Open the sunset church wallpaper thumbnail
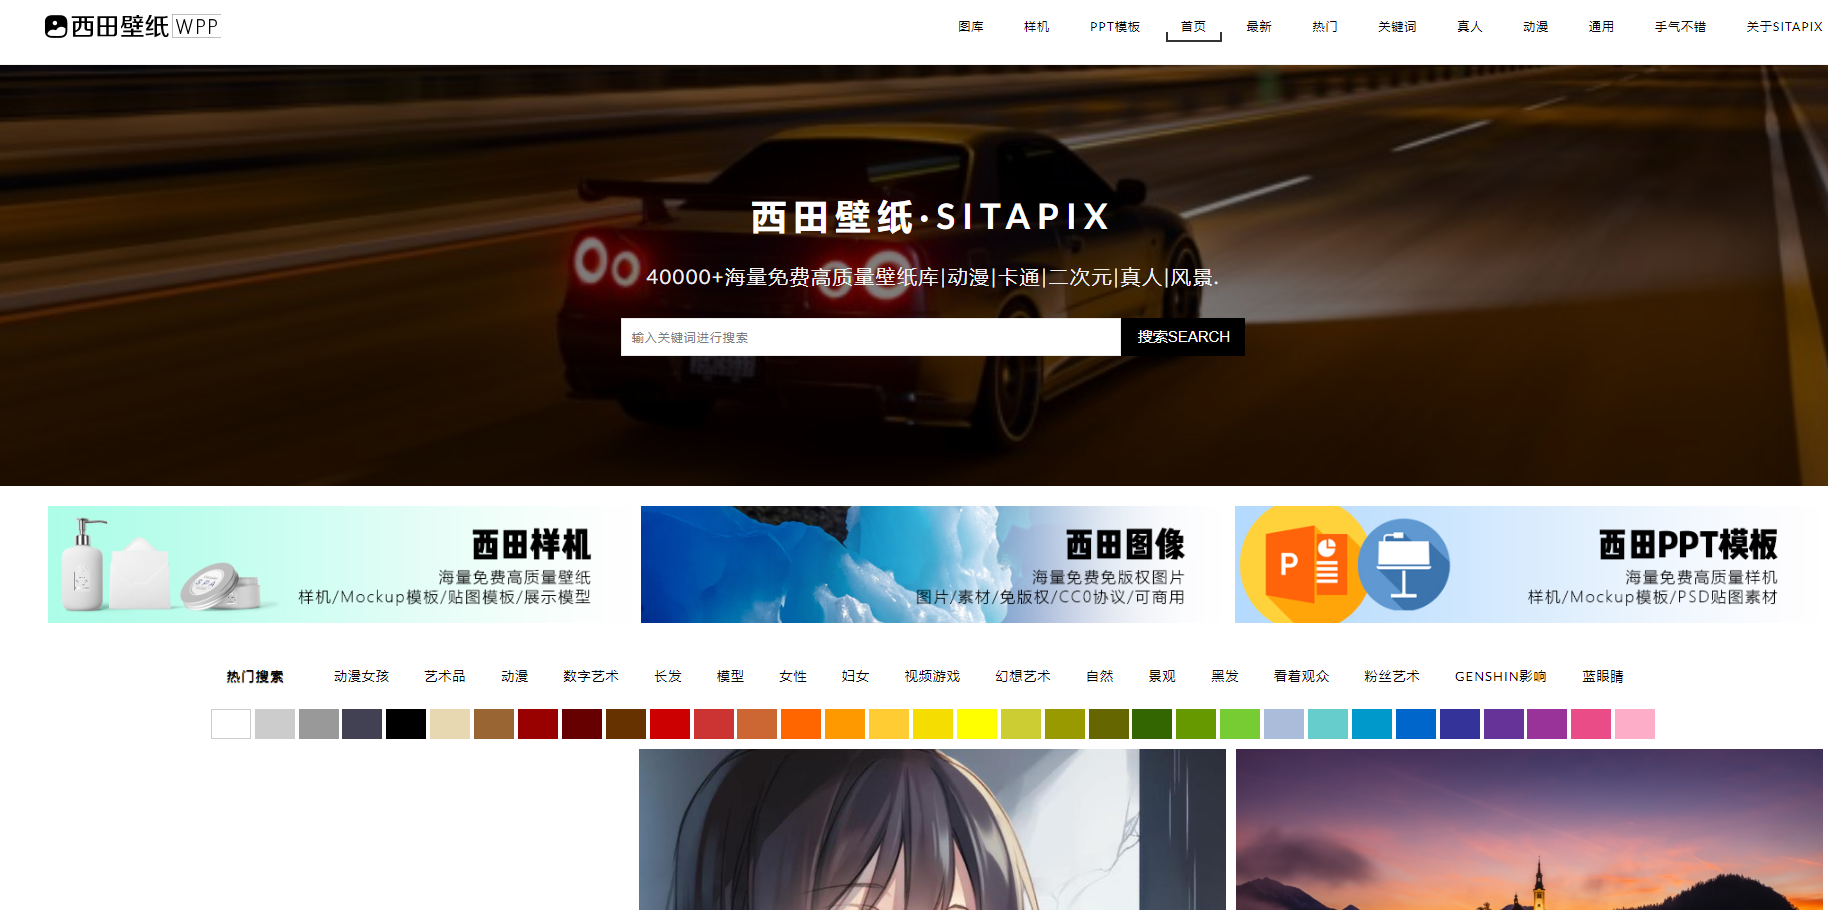Image resolution: width=1828 pixels, height=910 pixels. click(x=1528, y=829)
